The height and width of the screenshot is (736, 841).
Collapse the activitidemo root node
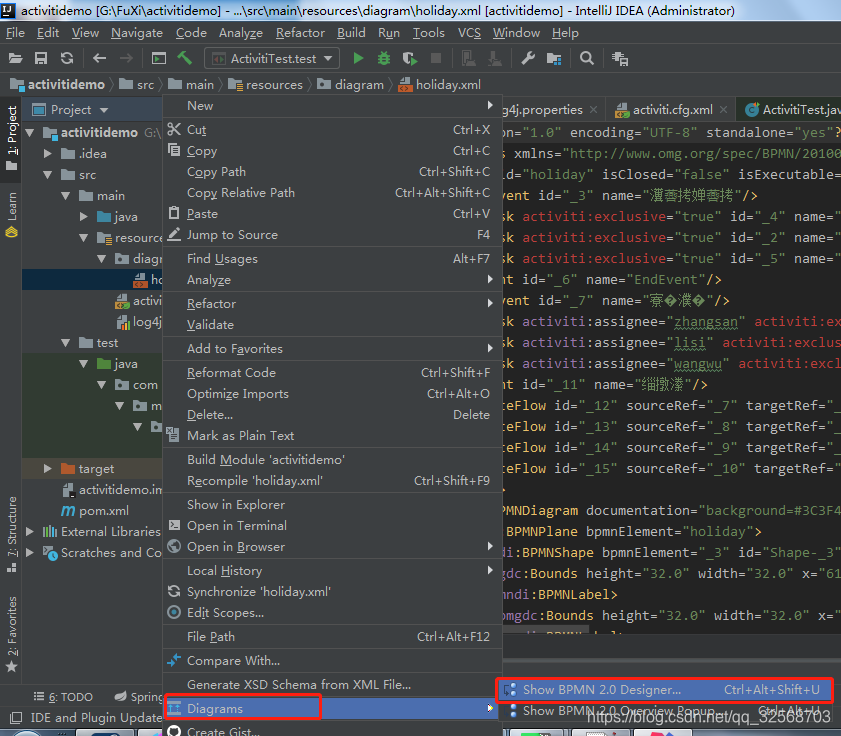[30, 133]
